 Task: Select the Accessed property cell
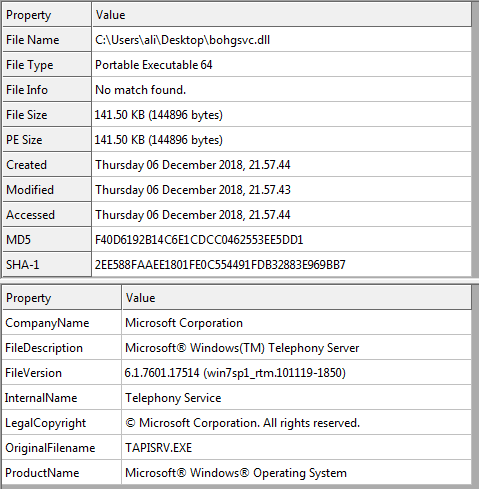coord(47,215)
